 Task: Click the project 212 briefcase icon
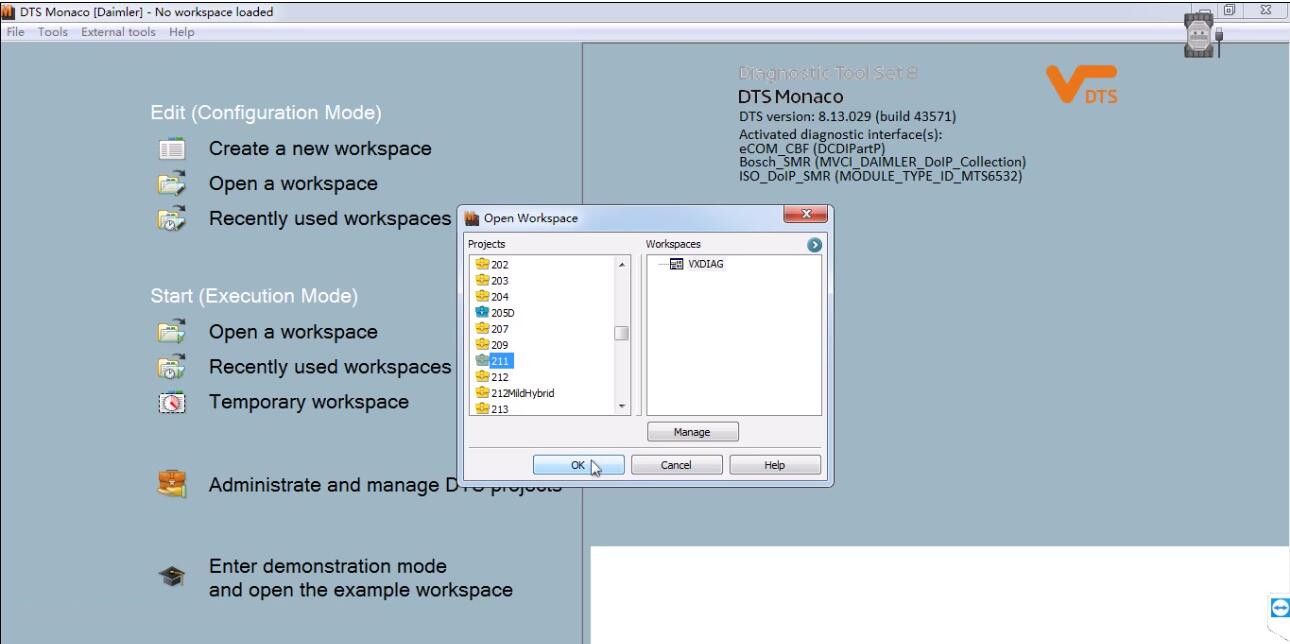point(483,377)
